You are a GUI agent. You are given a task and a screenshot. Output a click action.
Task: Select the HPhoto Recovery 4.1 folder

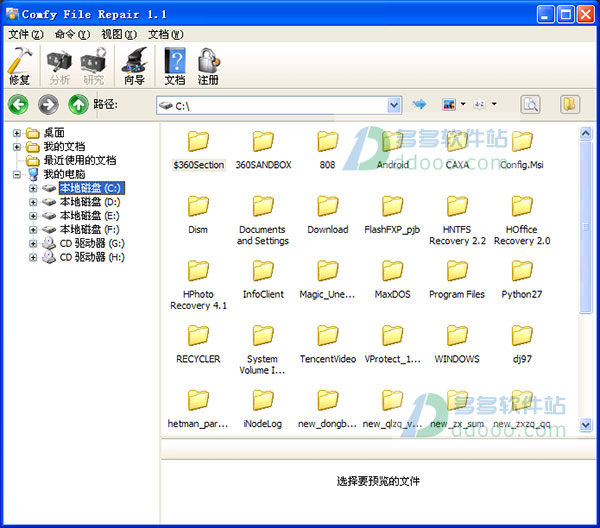pos(198,285)
